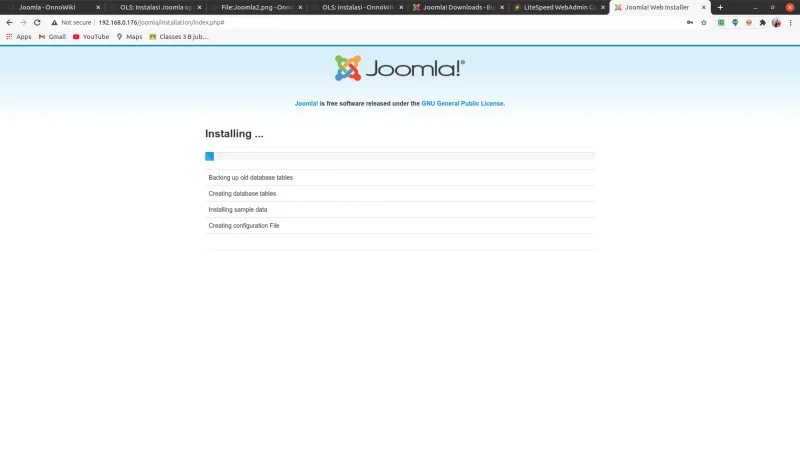
Task: Close the Joomla - OnnoWiki tab
Action: coord(98,7)
